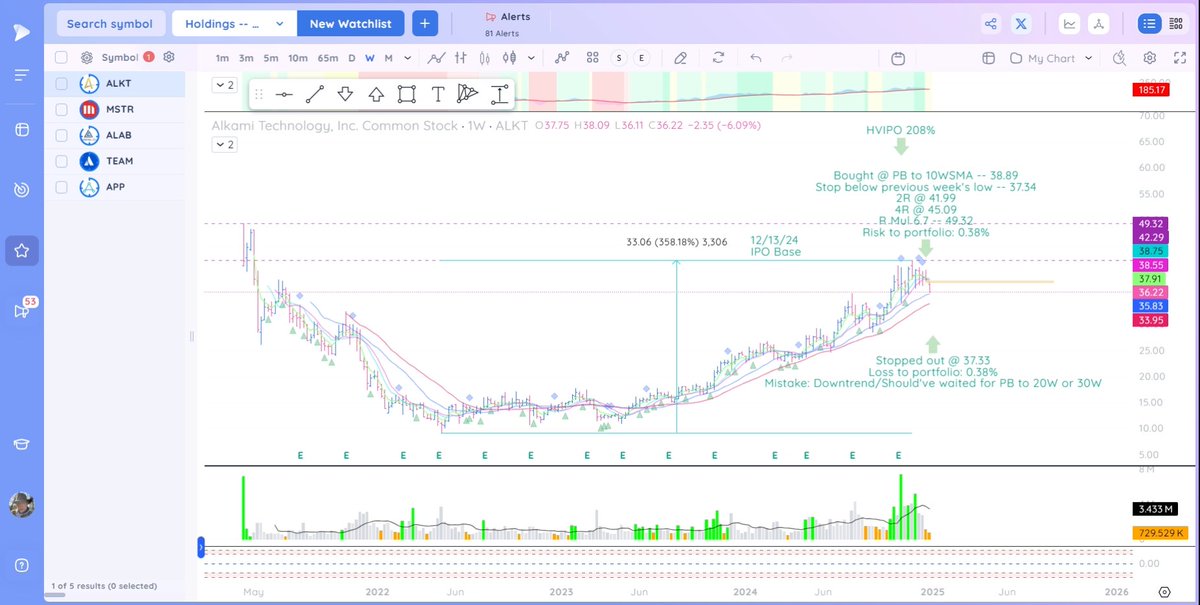Check the ALAB row checkbox
1200x605 pixels.
(62, 135)
